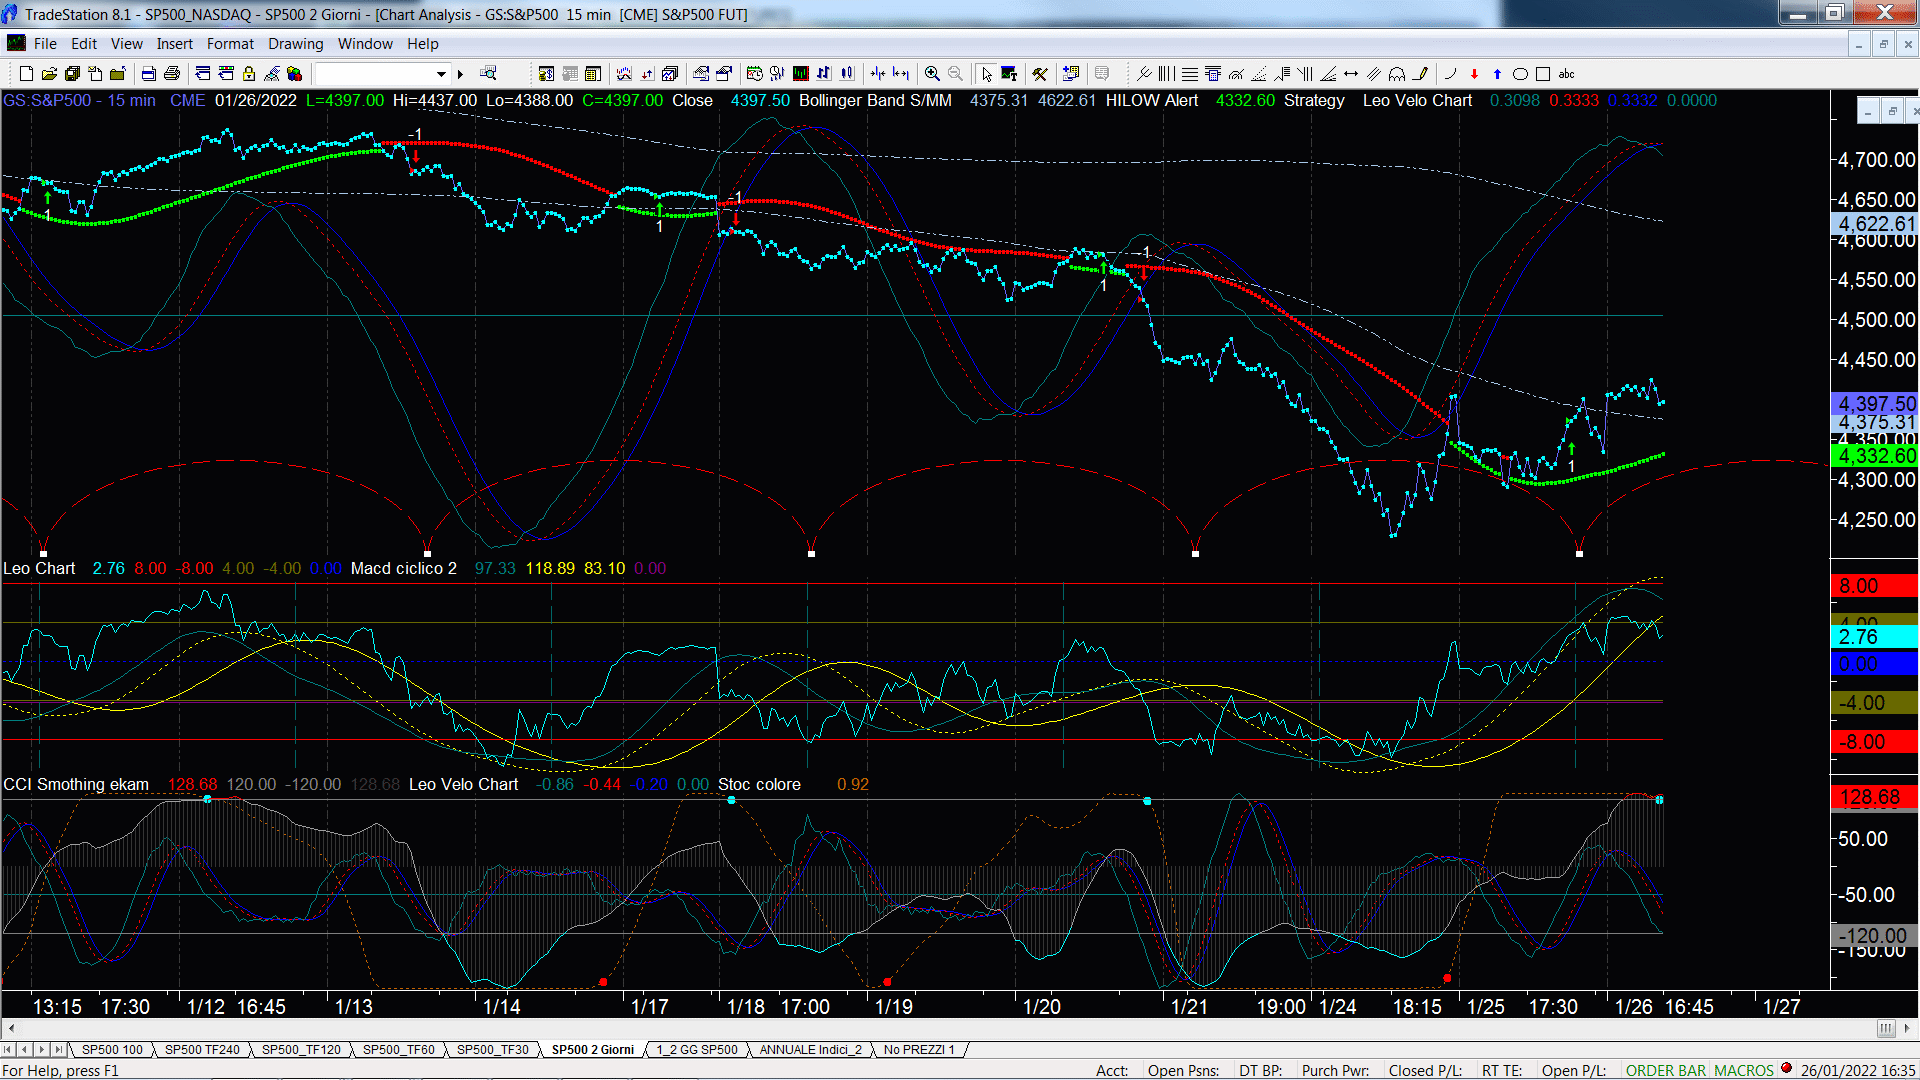1920x1080 pixels.
Task: Click the red 128.68 CCI value marker
Action: tap(1874, 797)
